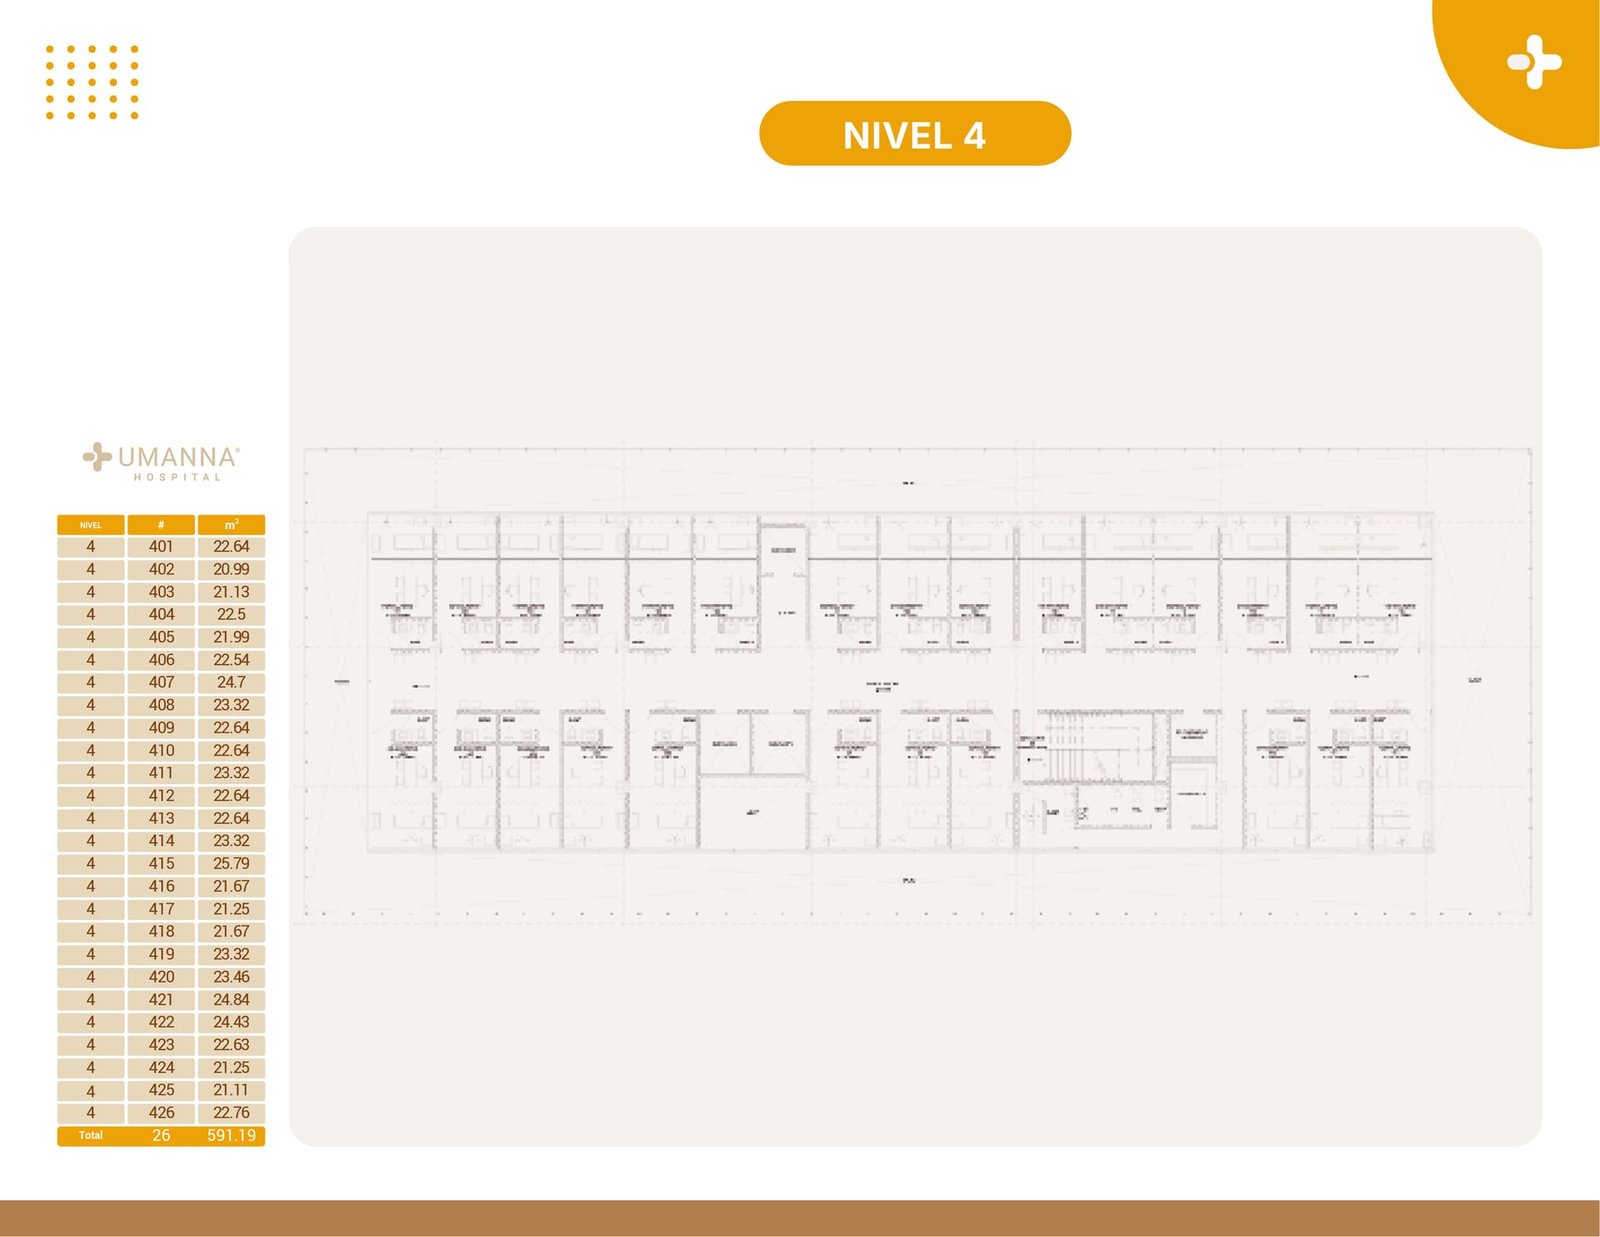Viewport: 1600px width, 1237px height.
Task: Select the total area value 591.19
Action: coord(231,1136)
